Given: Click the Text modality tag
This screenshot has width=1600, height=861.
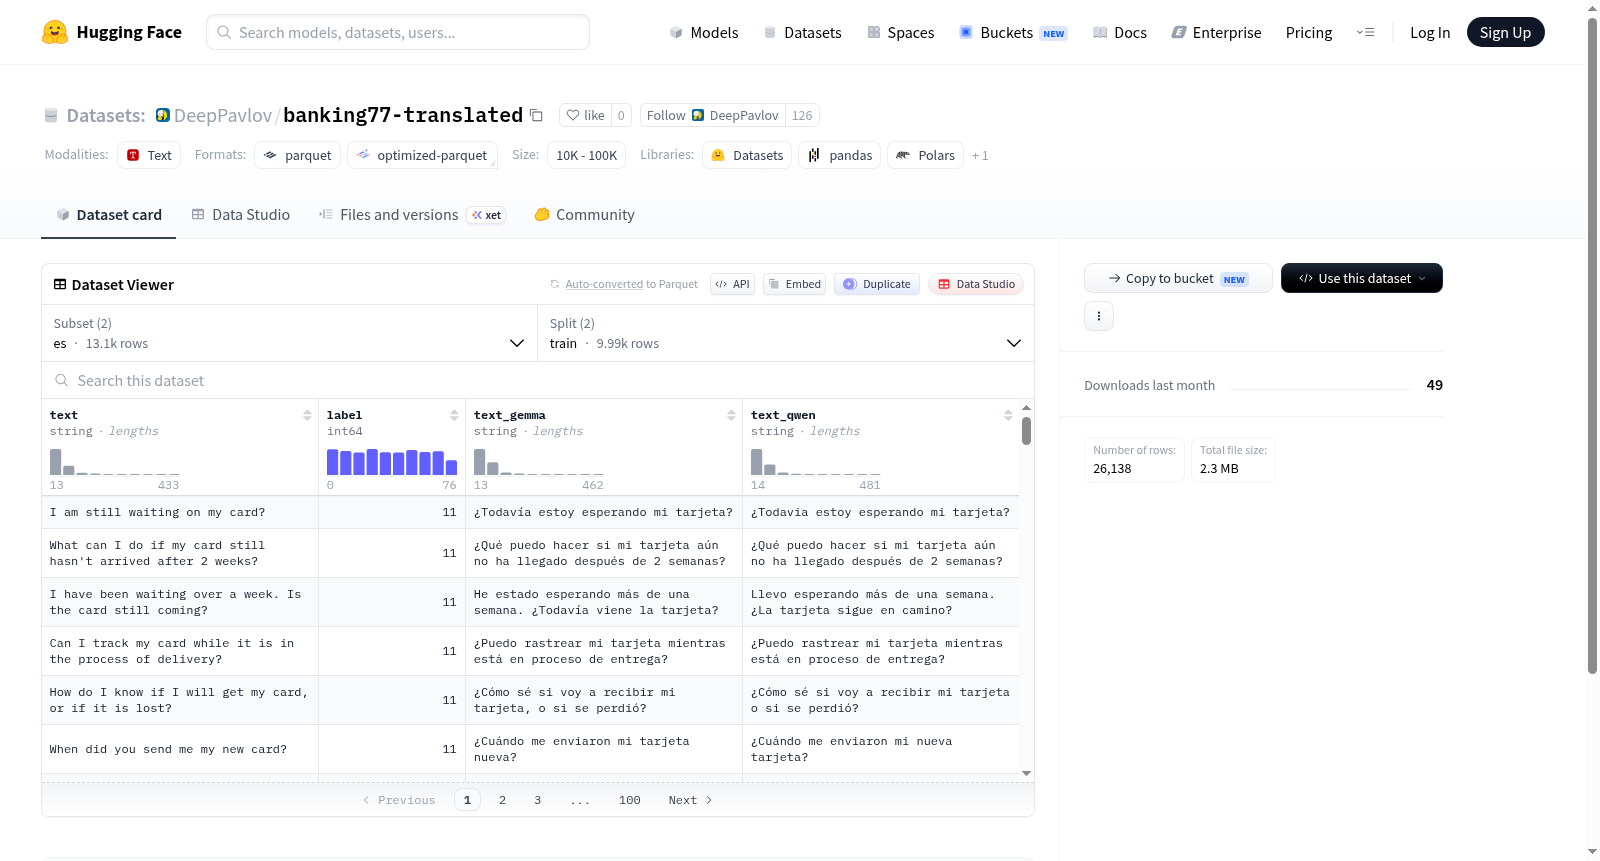Looking at the screenshot, I should (149, 155).
